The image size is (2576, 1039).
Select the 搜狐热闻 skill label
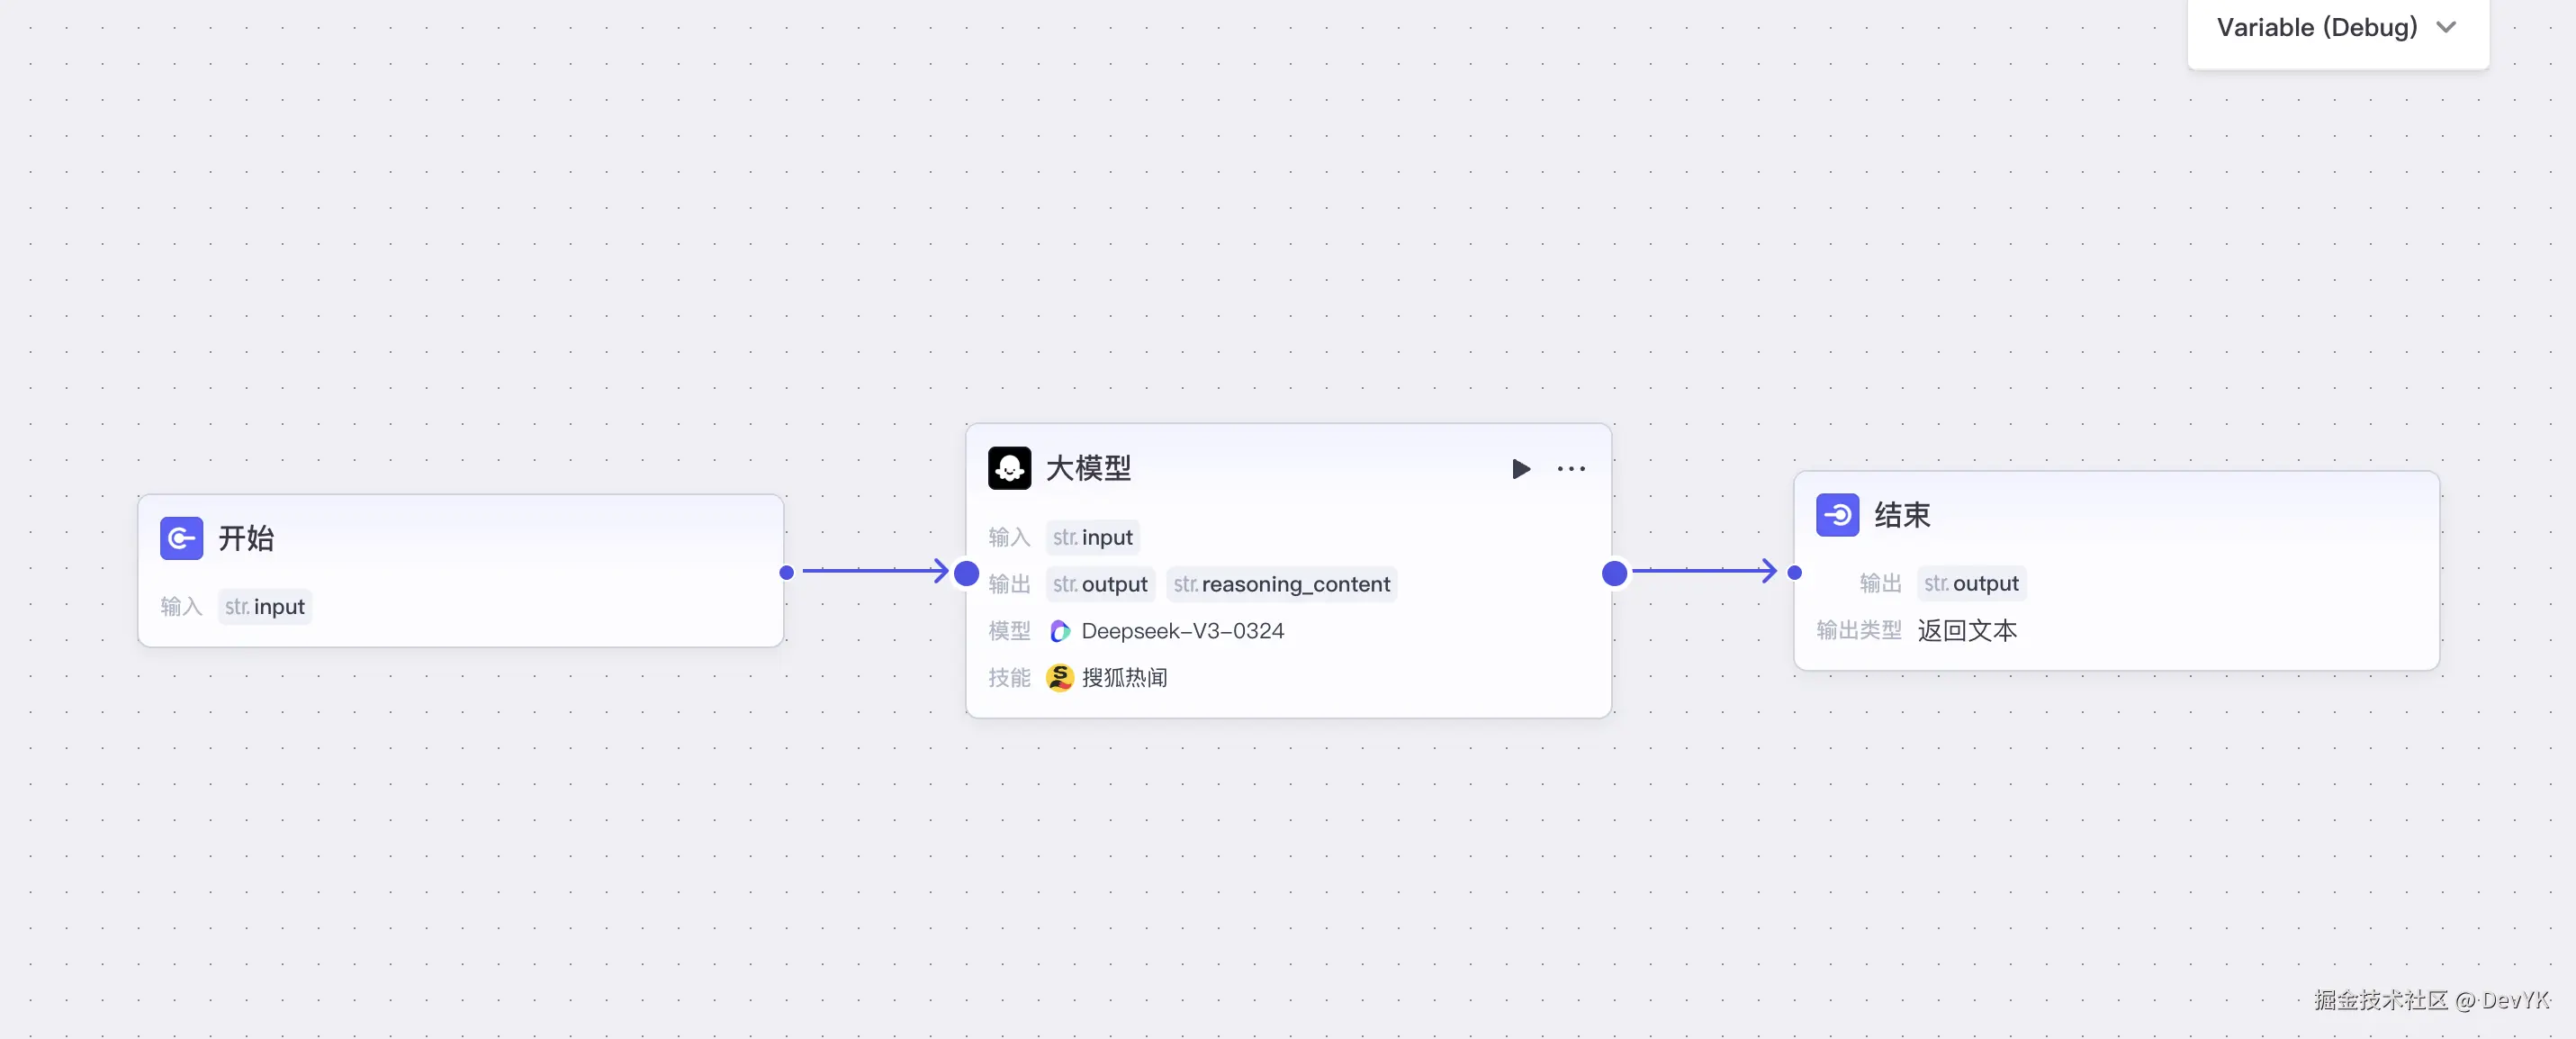click(1124, 677)
